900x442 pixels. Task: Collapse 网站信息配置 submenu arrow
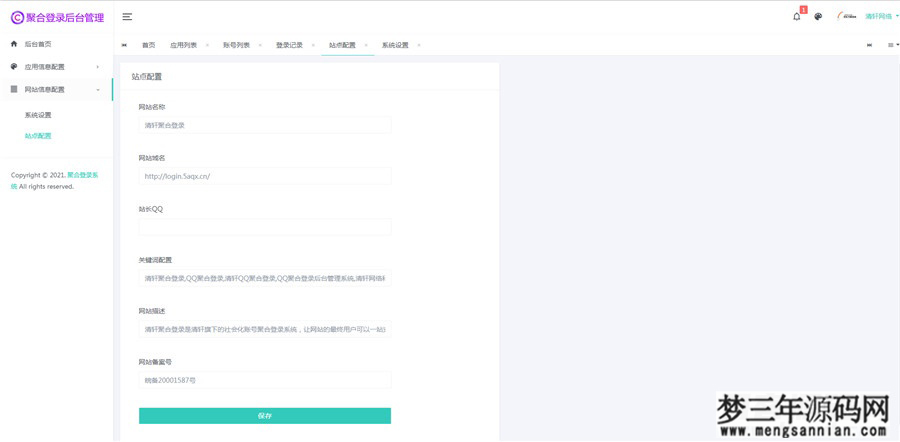point(98,90)
